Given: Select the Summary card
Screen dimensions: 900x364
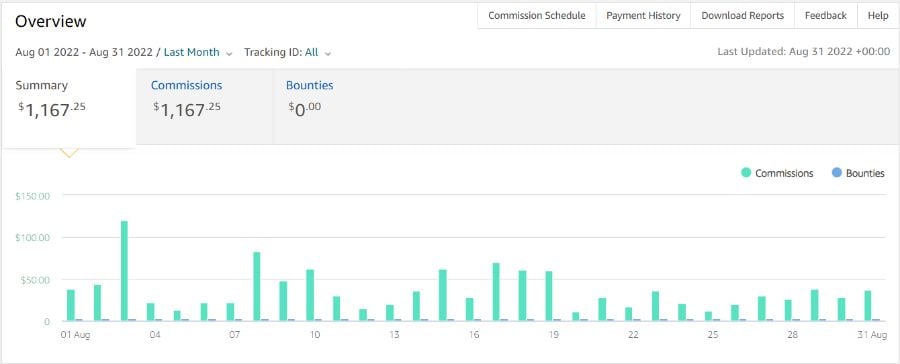Looking at the screenshot, I should (69, 107).
